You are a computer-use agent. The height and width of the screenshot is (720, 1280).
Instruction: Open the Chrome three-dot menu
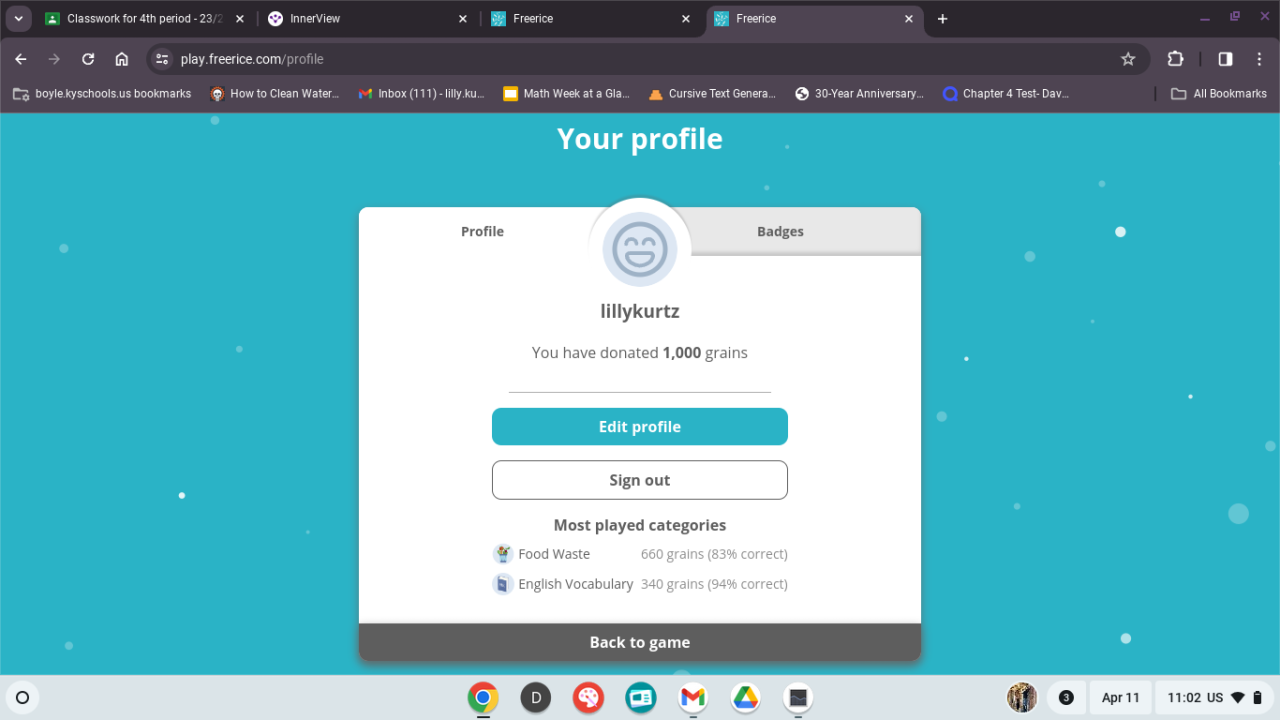point(1259,59)
